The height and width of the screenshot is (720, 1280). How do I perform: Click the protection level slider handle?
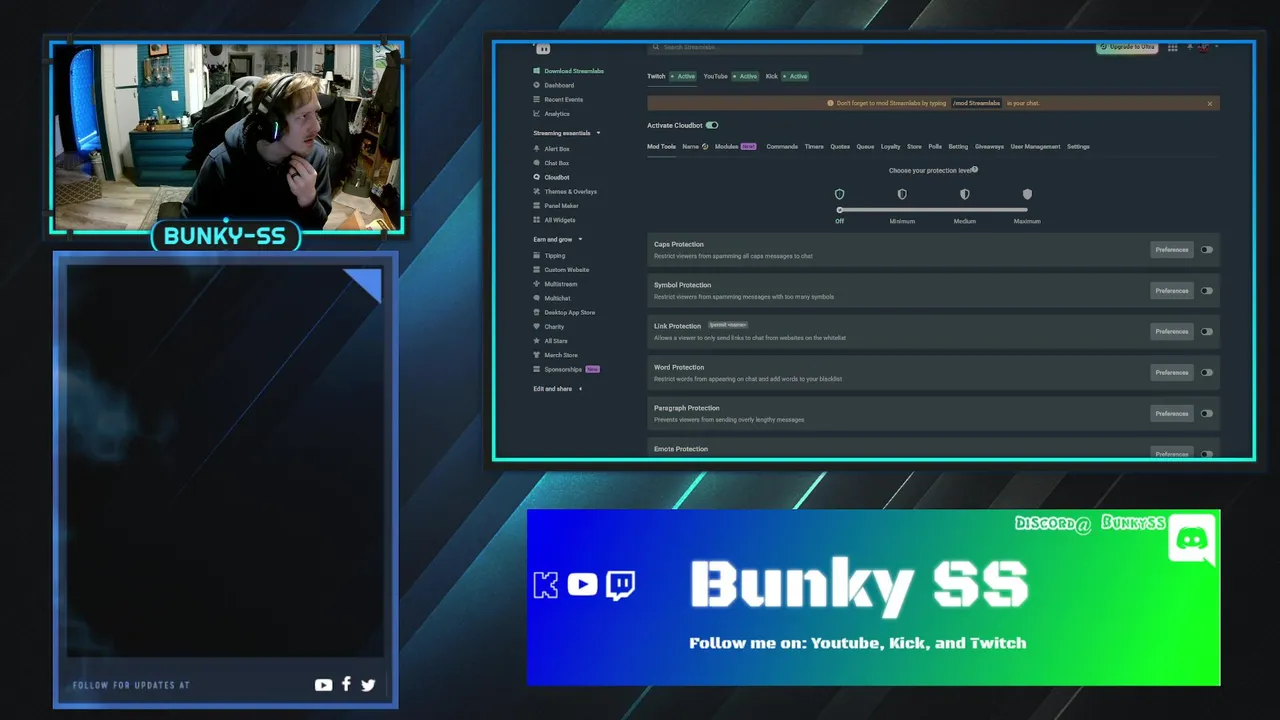(839, 210)
